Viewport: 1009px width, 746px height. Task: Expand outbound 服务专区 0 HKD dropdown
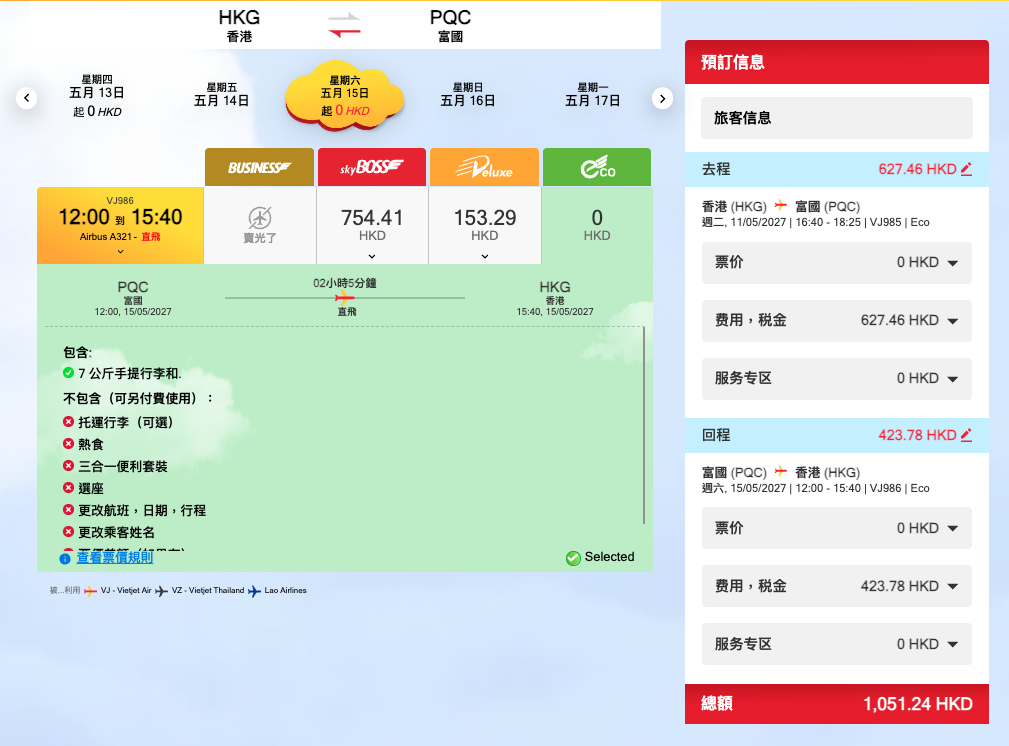(837, 378)
